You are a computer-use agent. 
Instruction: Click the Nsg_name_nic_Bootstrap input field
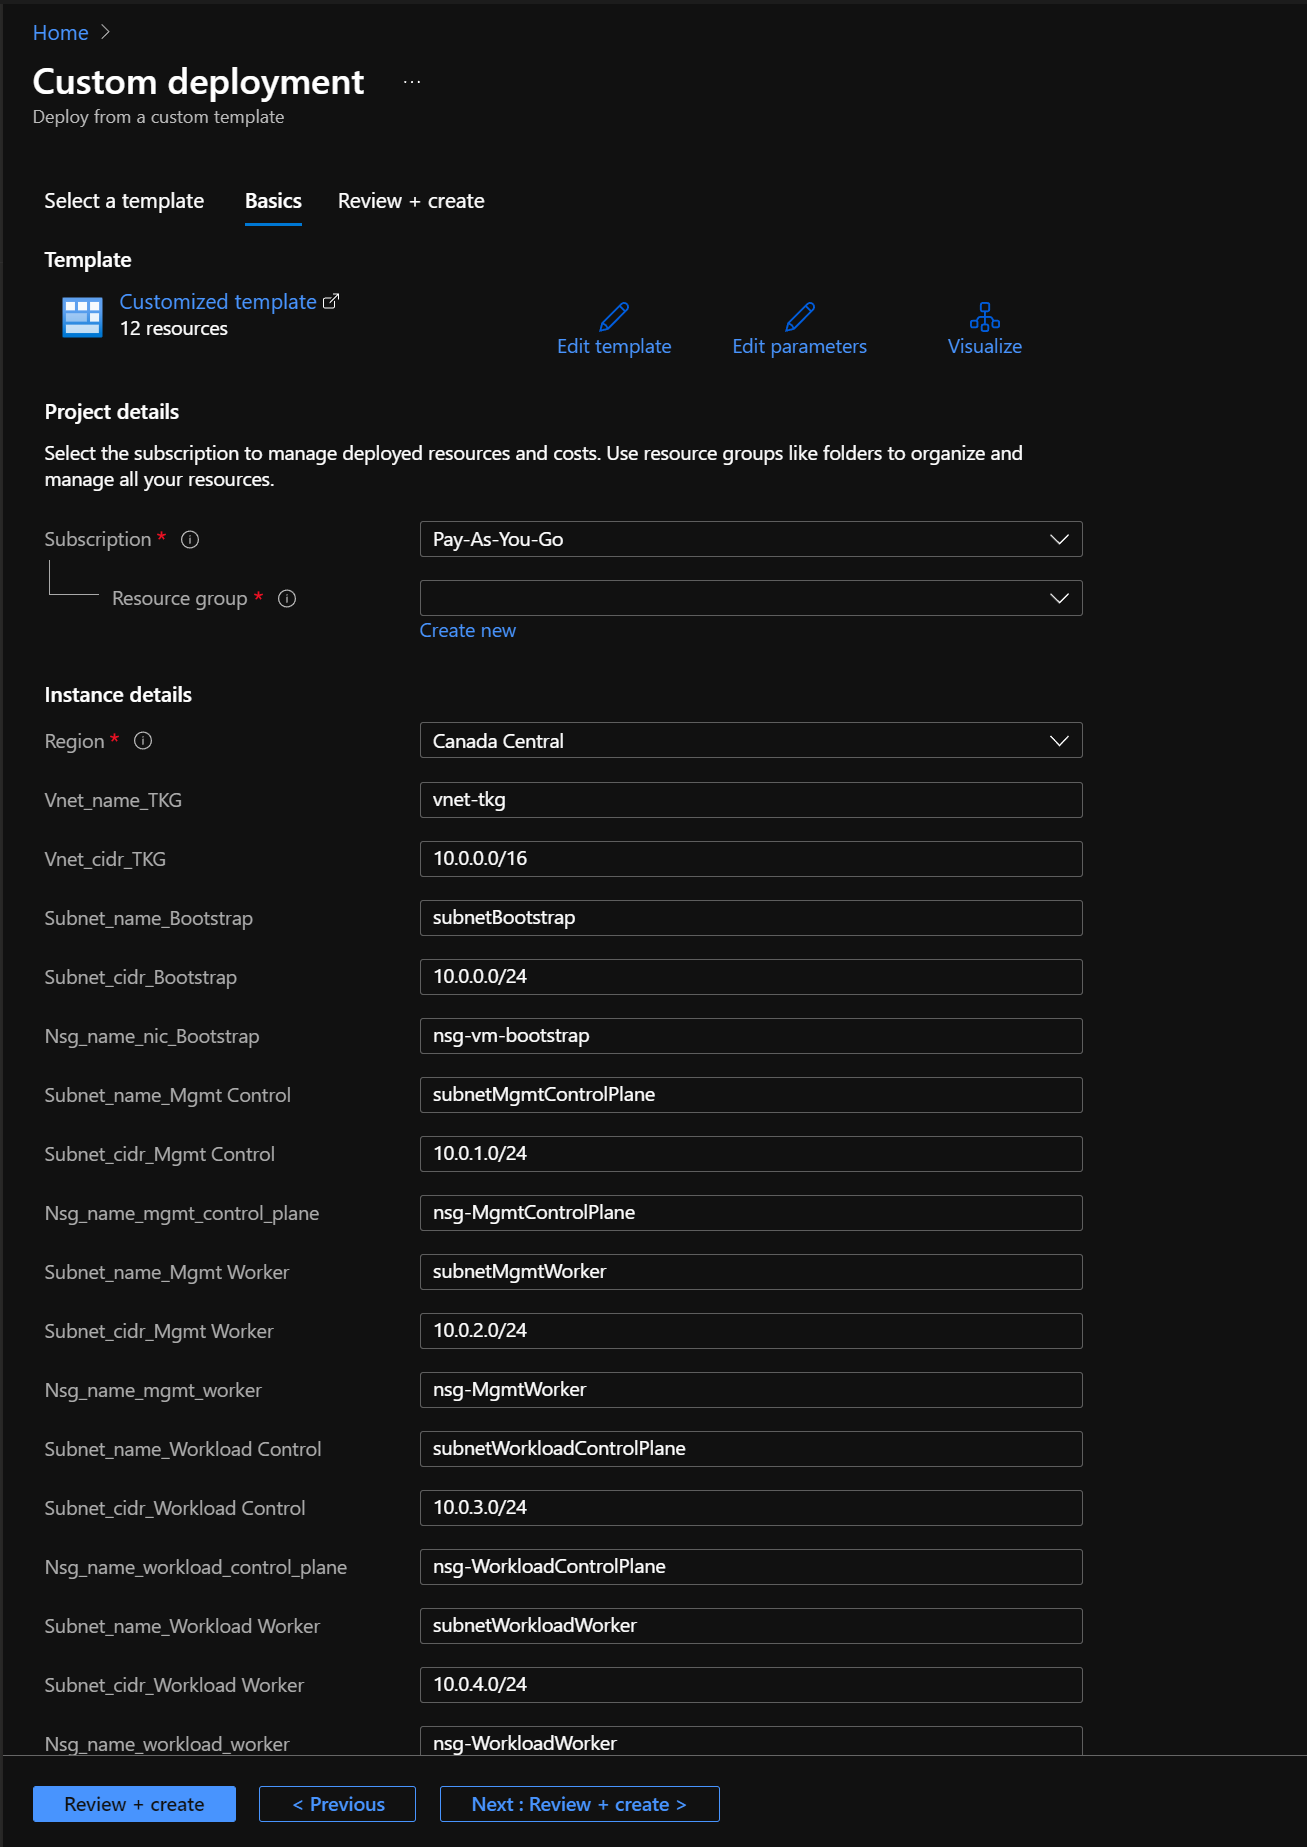click(x=751, y=1036)
